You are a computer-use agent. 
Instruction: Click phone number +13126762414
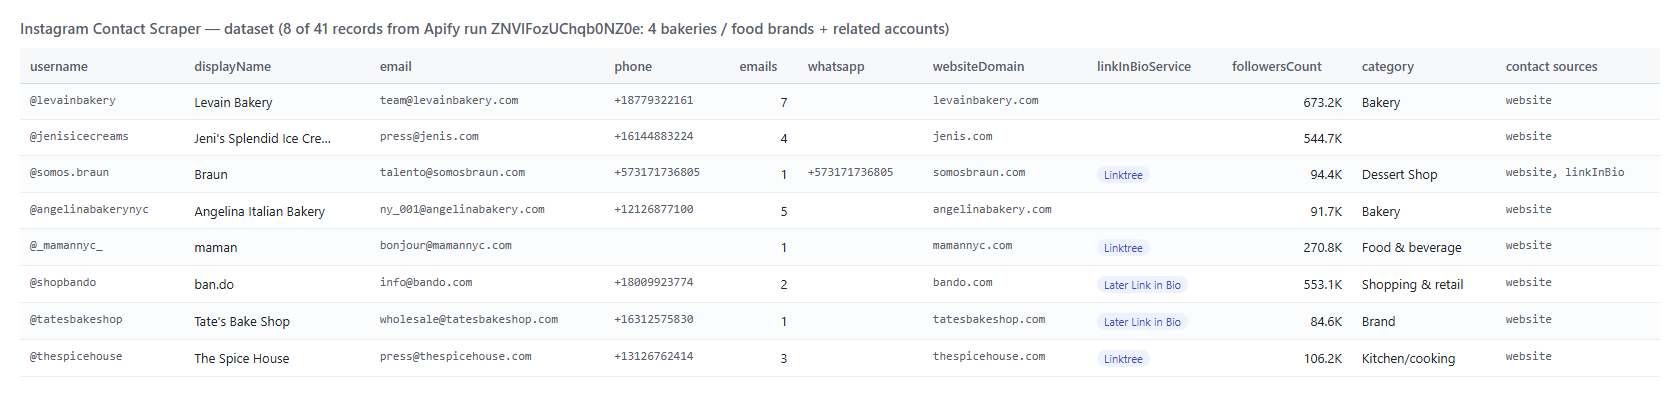pyautogui.click(x=654, y=357)
